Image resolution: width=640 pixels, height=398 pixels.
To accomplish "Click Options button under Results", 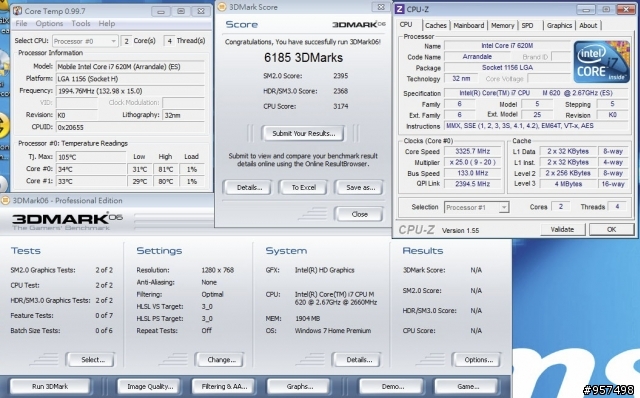I will click(478, 360).
